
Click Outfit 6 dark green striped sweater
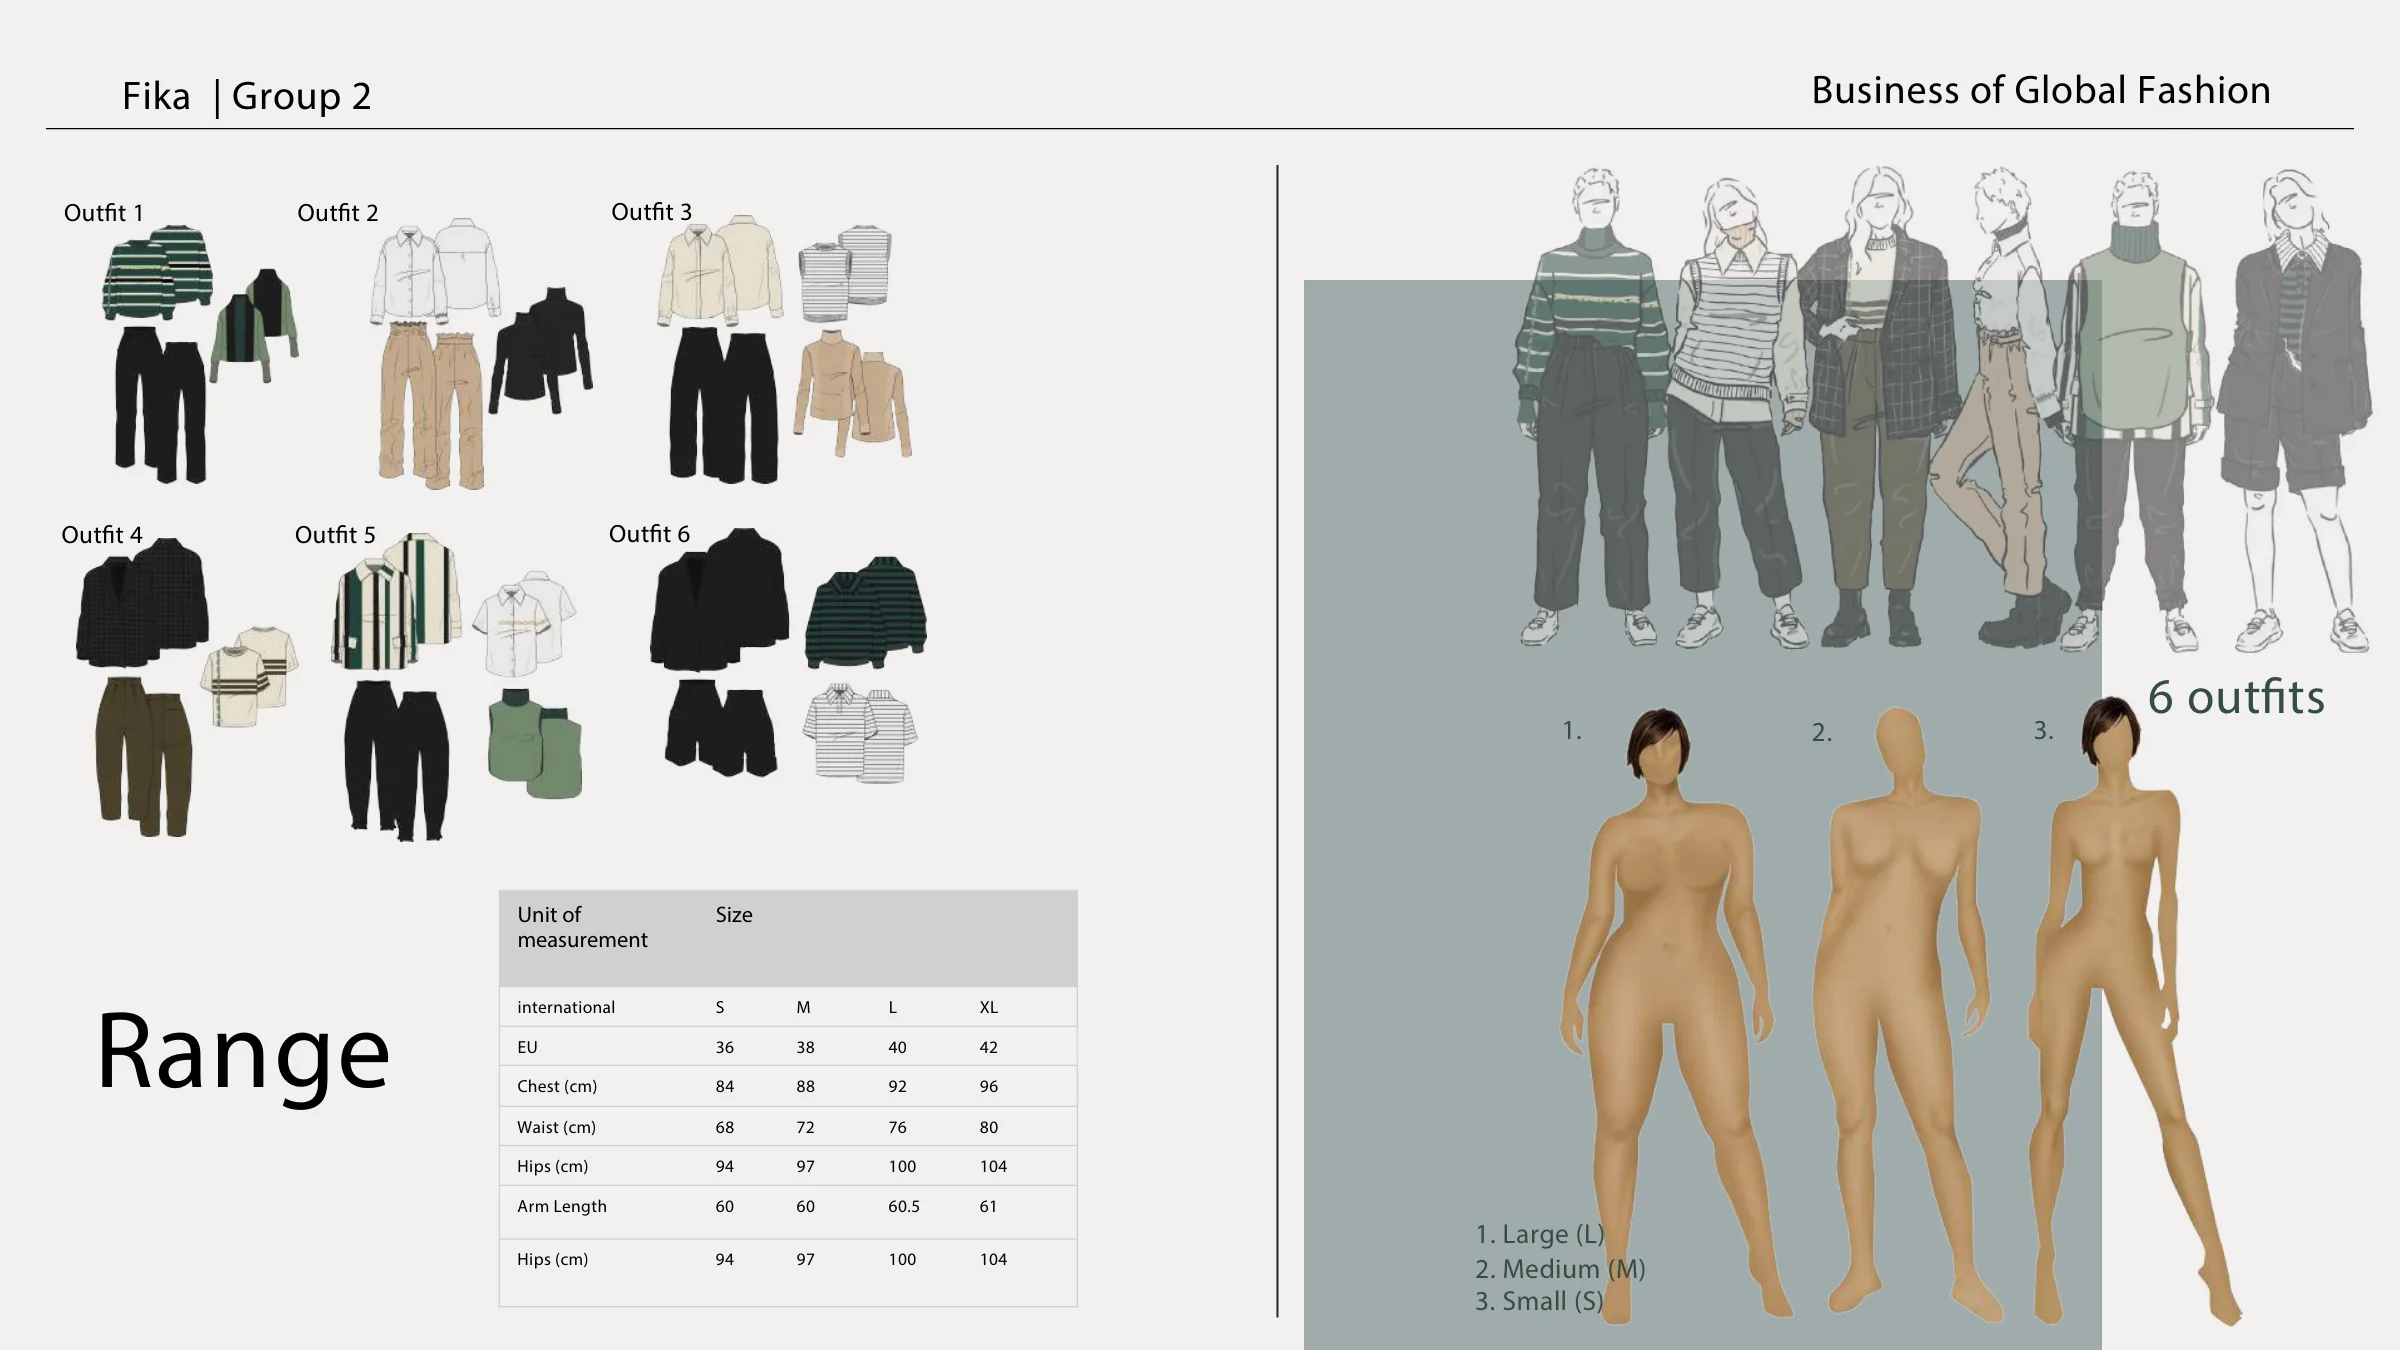[866, 612]
